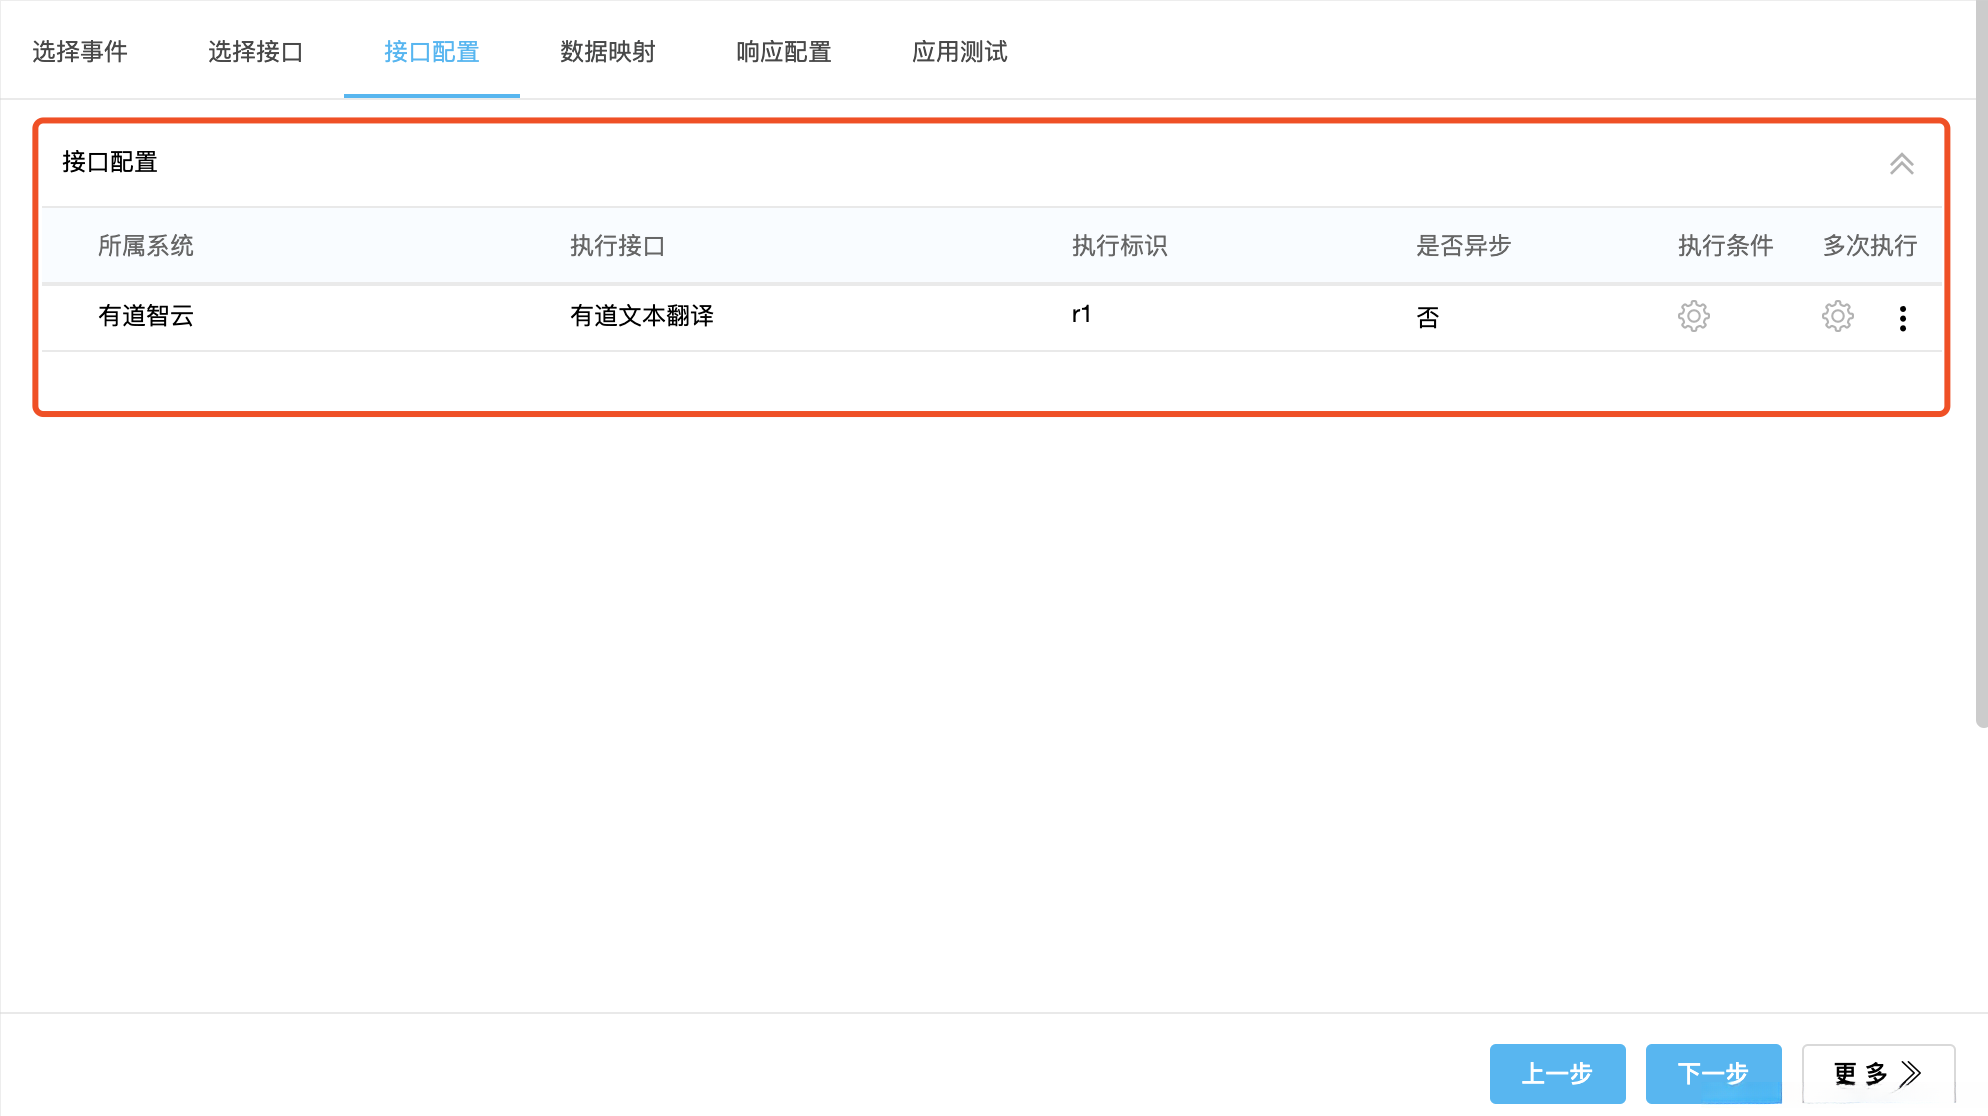The height and width of the screenshot is (1116, 1988).
Task: Click the 执行标识 value r1
Action: click(1082, 314)
